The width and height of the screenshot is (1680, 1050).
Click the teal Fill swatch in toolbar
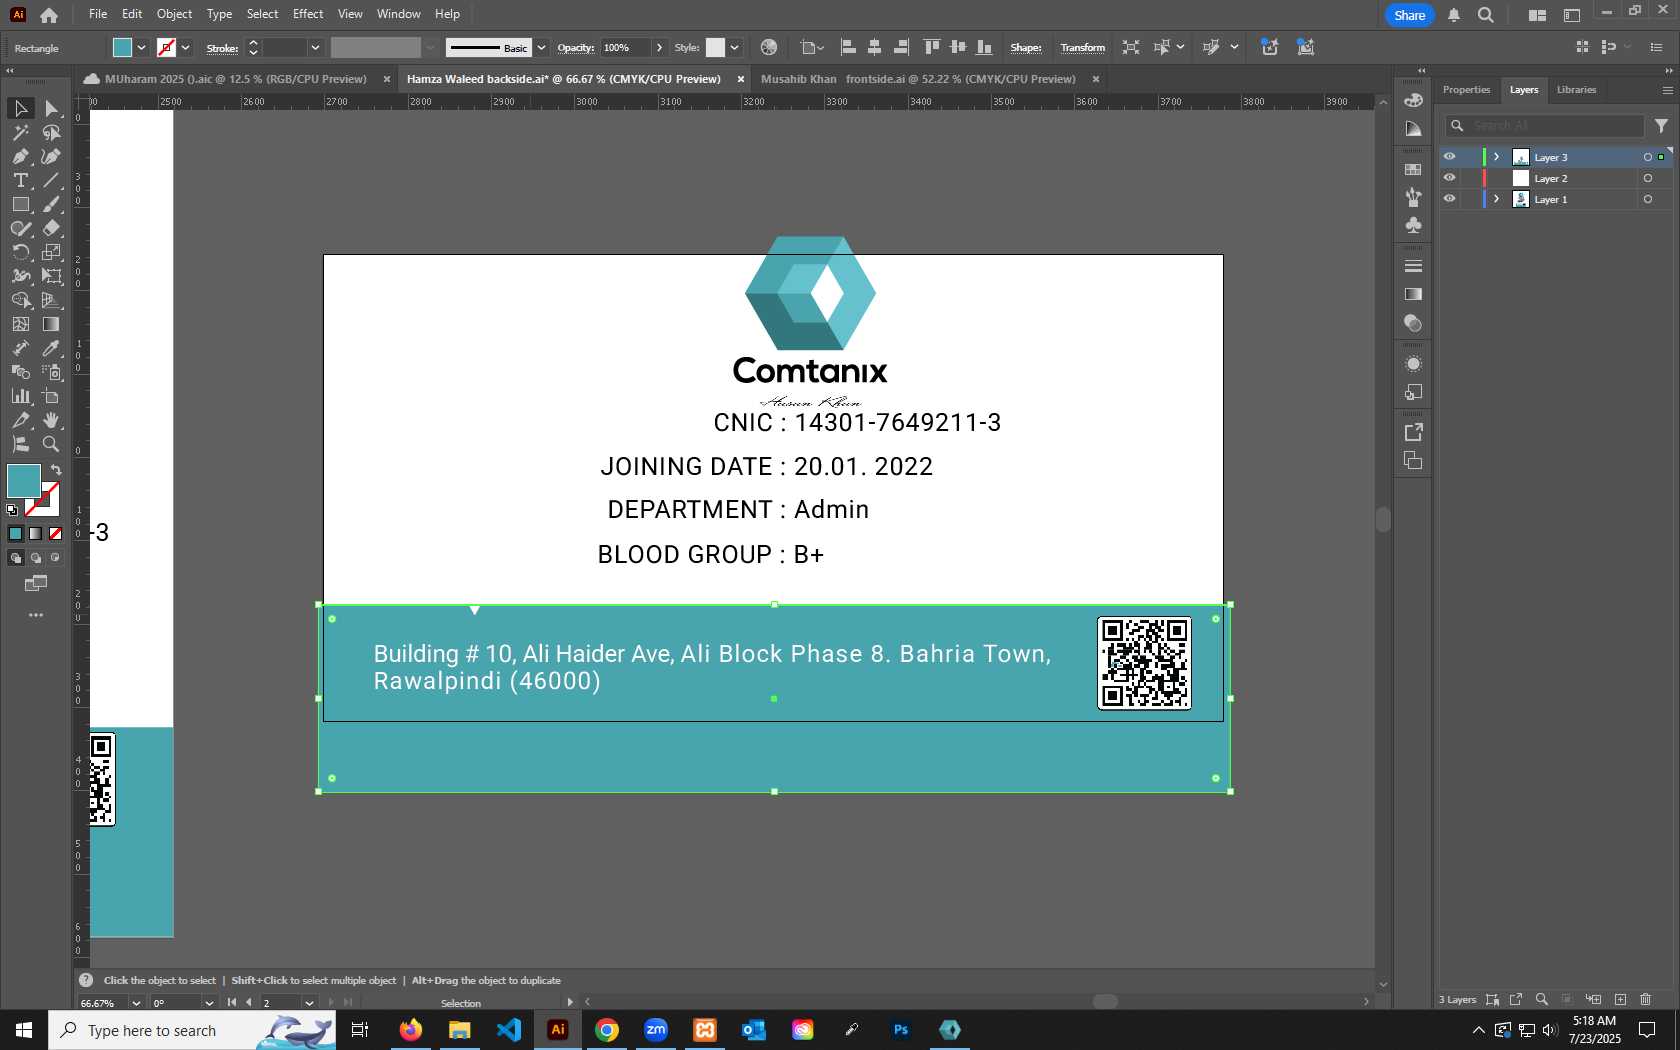tap(23, 481)
